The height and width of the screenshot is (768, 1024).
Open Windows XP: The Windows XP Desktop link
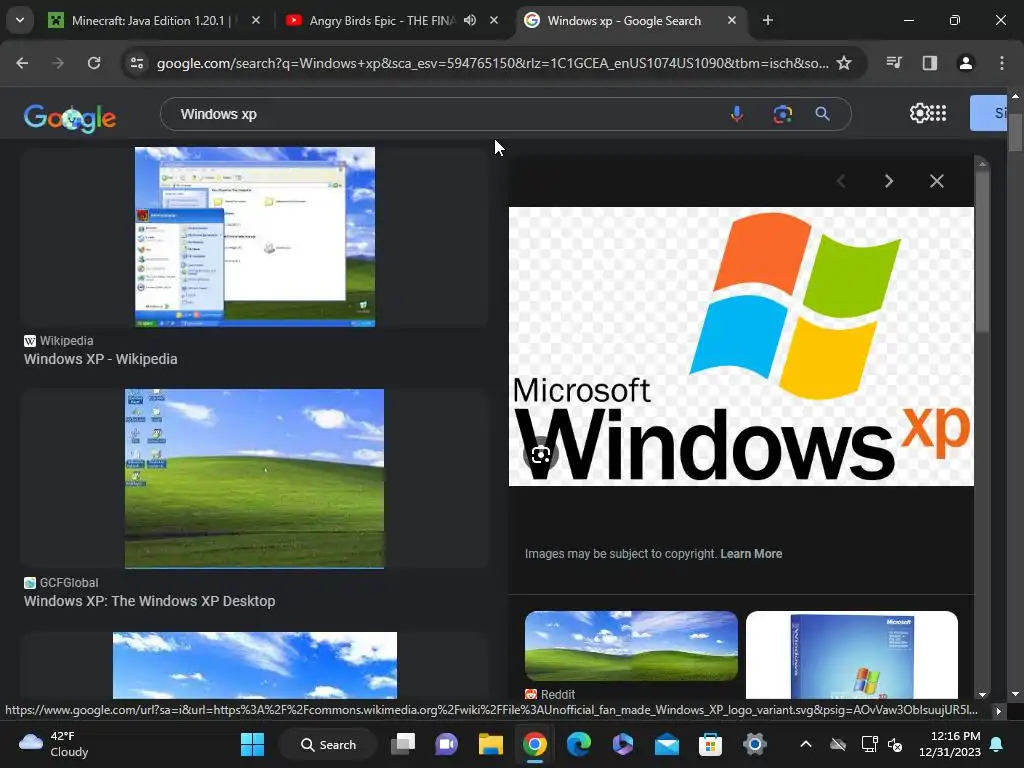pyautogui.click(x=150, y=601)
